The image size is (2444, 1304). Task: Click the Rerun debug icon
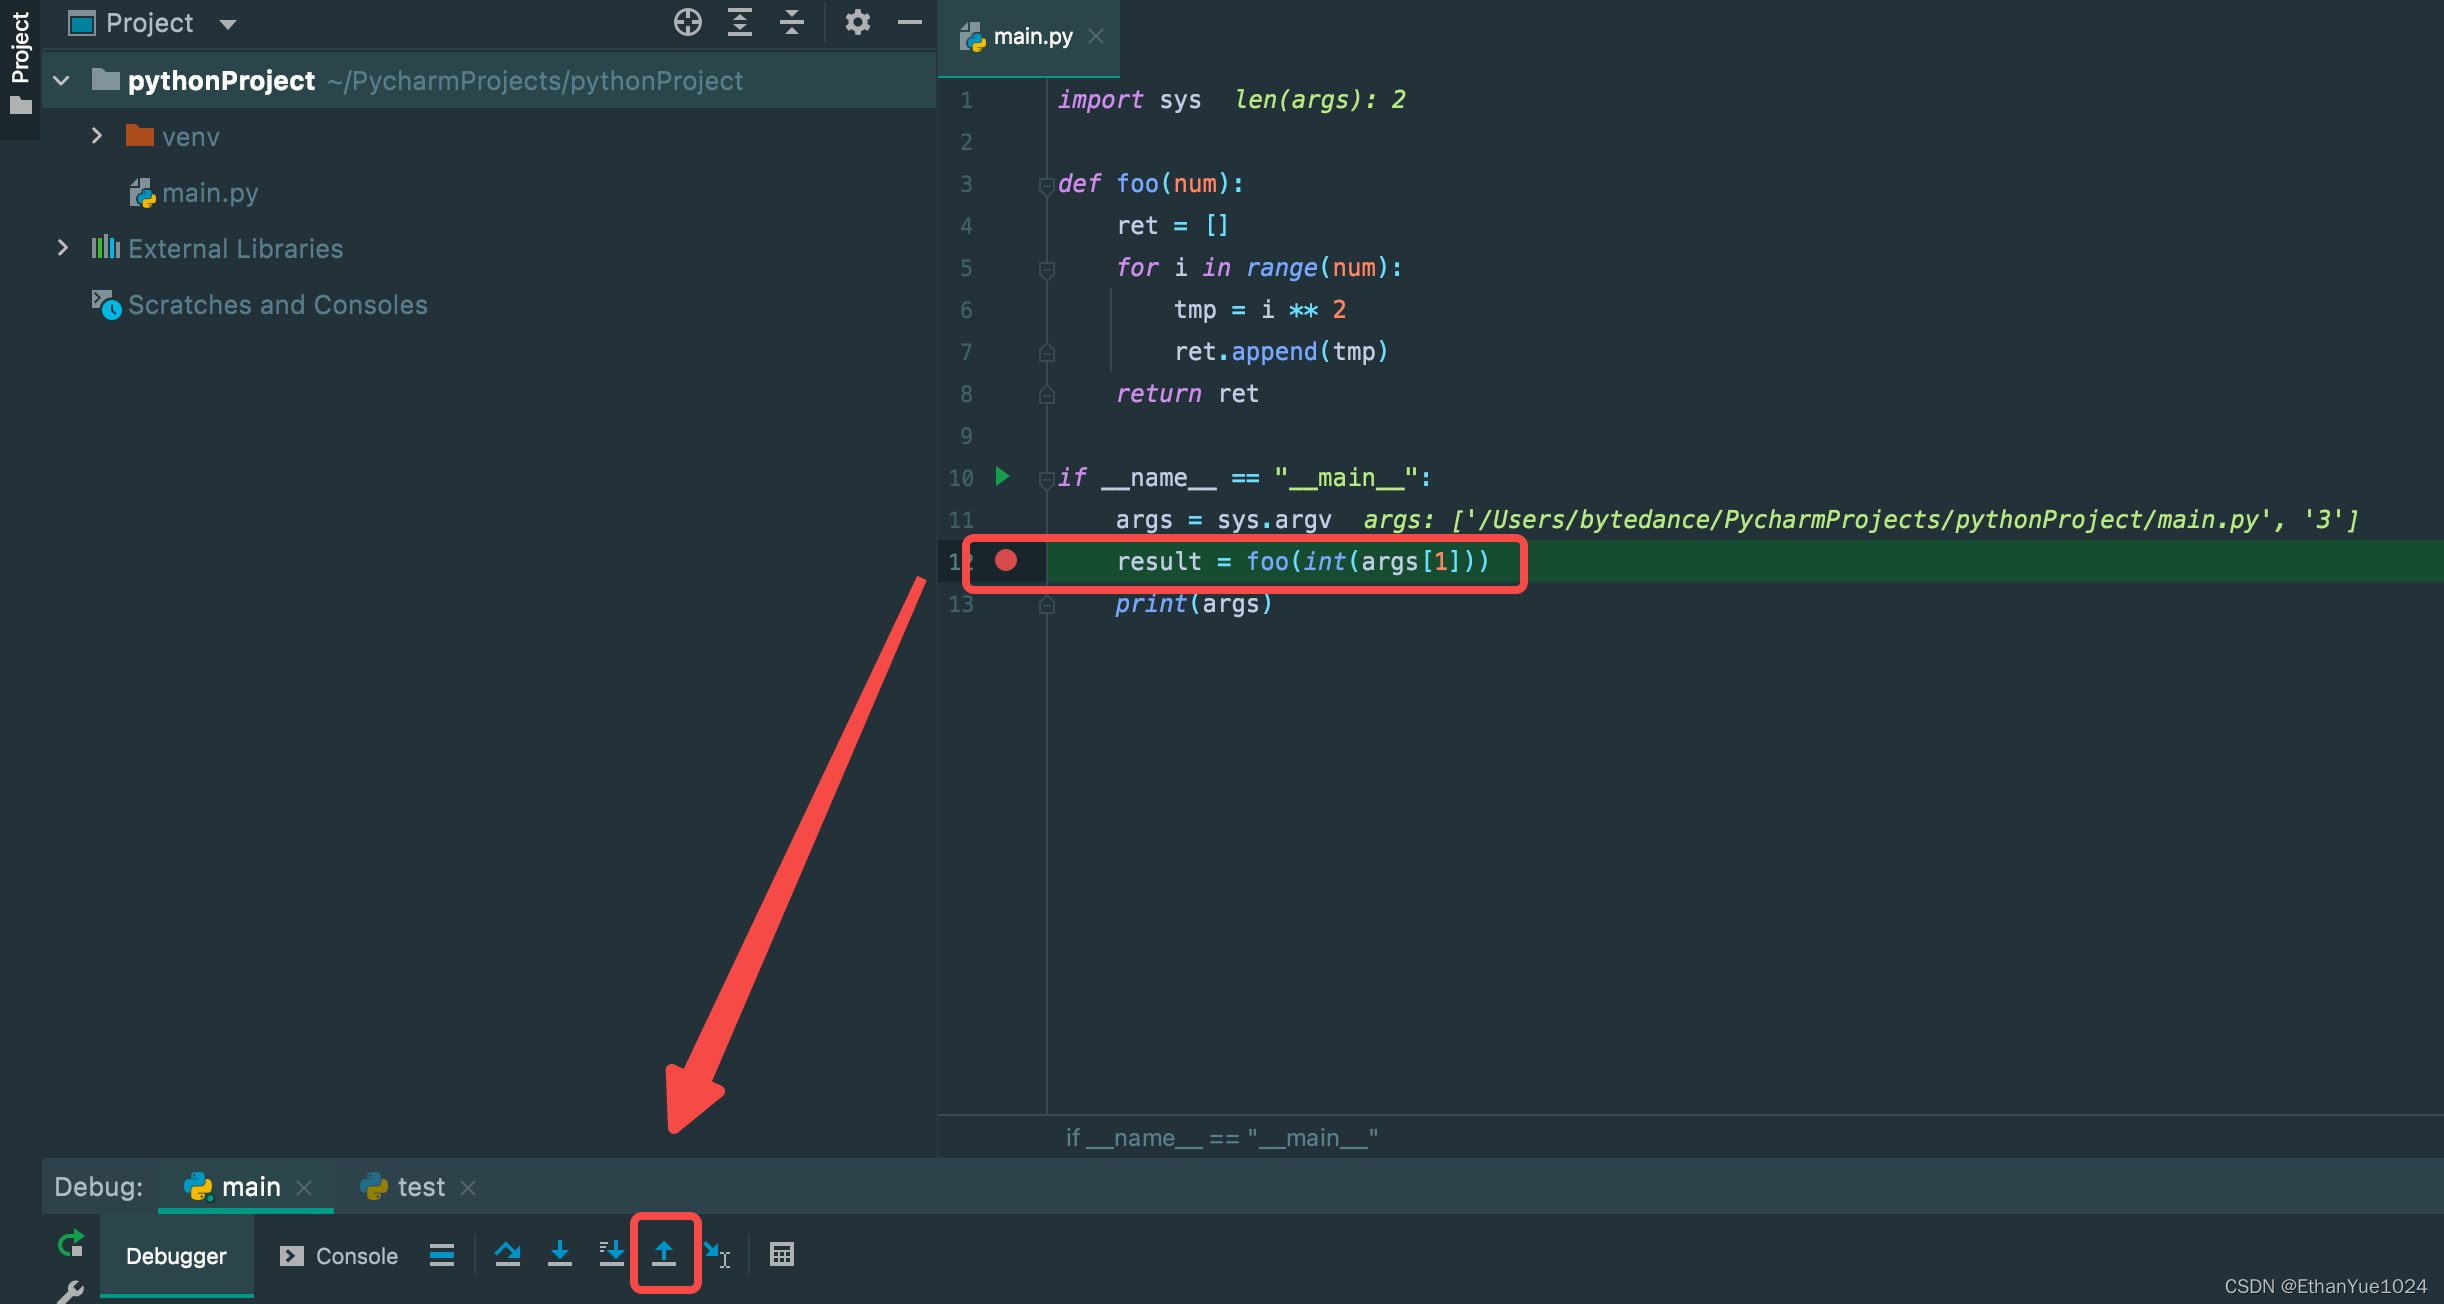[x=71, y=1244]
